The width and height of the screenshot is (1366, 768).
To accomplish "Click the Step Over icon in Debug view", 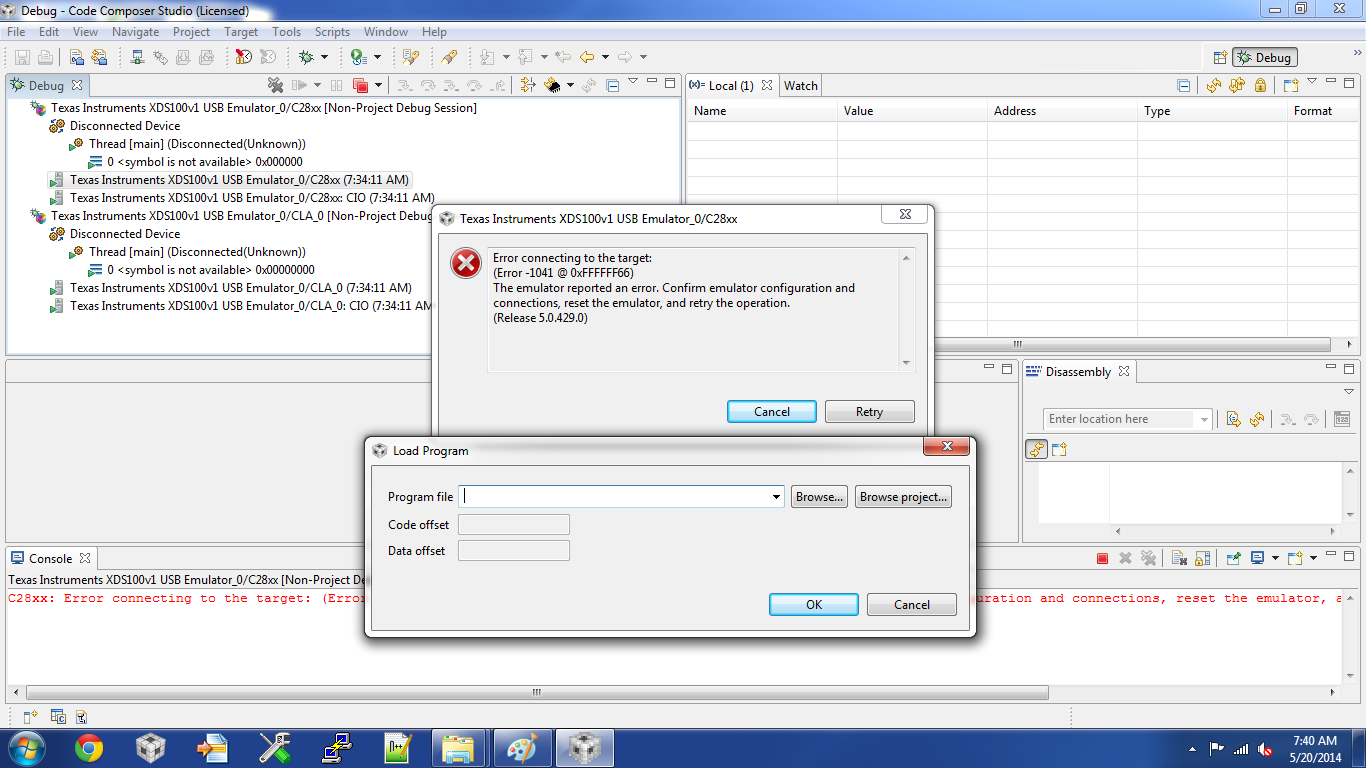I will [428, 86].
